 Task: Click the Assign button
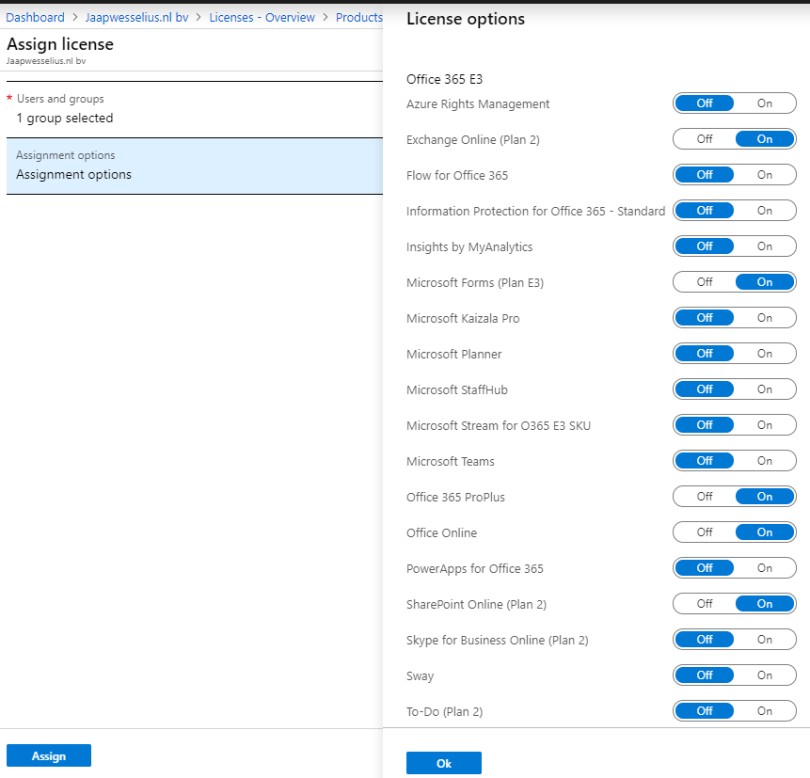coord(49,756)
